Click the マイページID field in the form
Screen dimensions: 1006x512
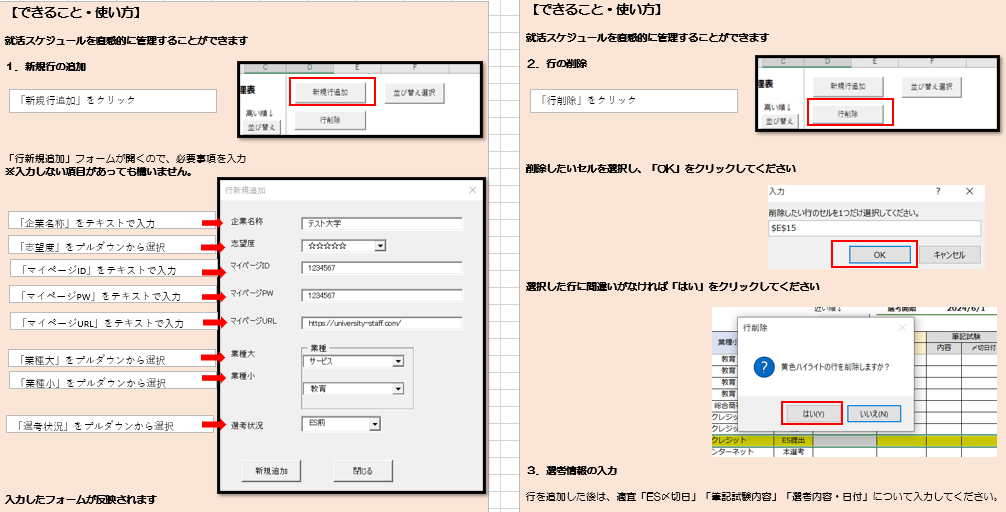point(382,268)
